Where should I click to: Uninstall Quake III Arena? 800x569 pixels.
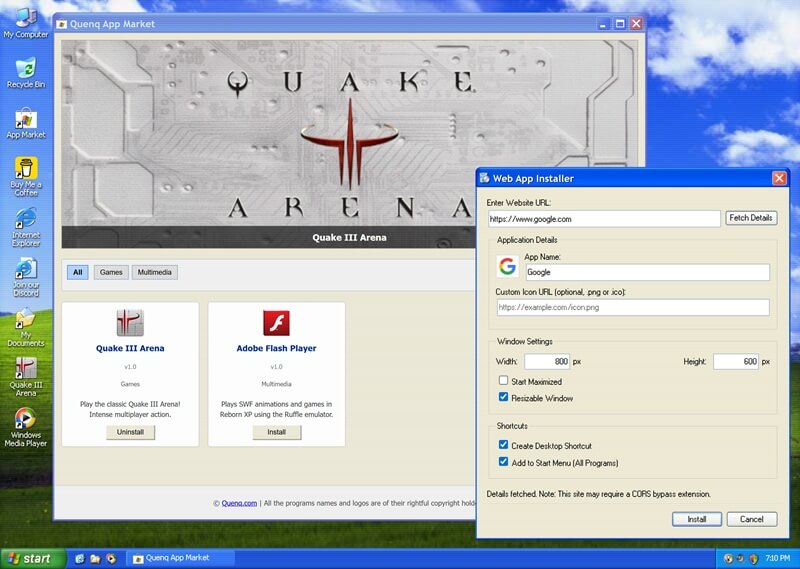130,432
